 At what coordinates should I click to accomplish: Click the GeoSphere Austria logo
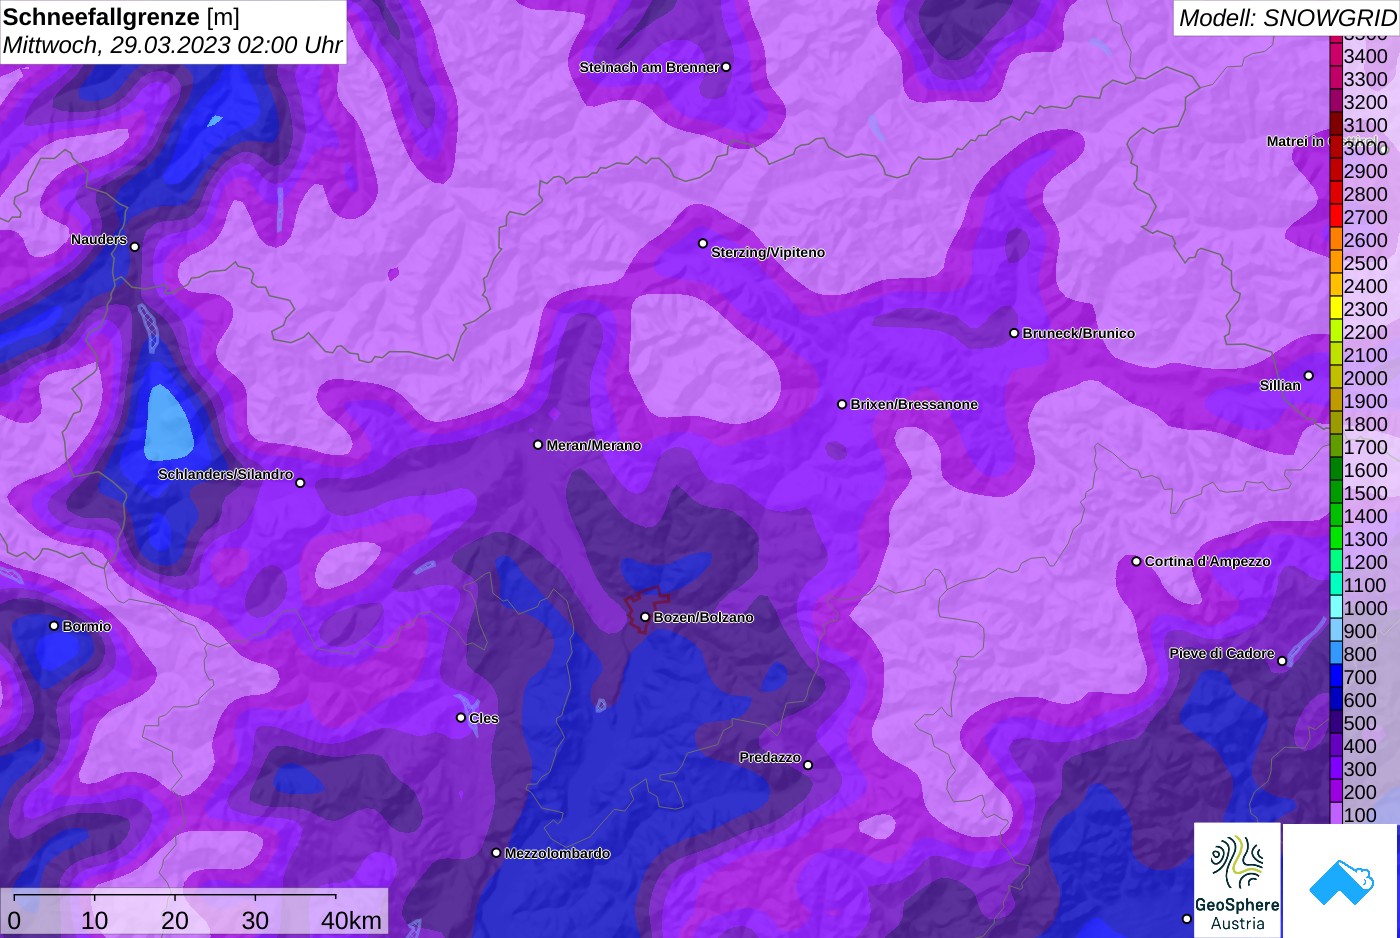pos(1237,880)
